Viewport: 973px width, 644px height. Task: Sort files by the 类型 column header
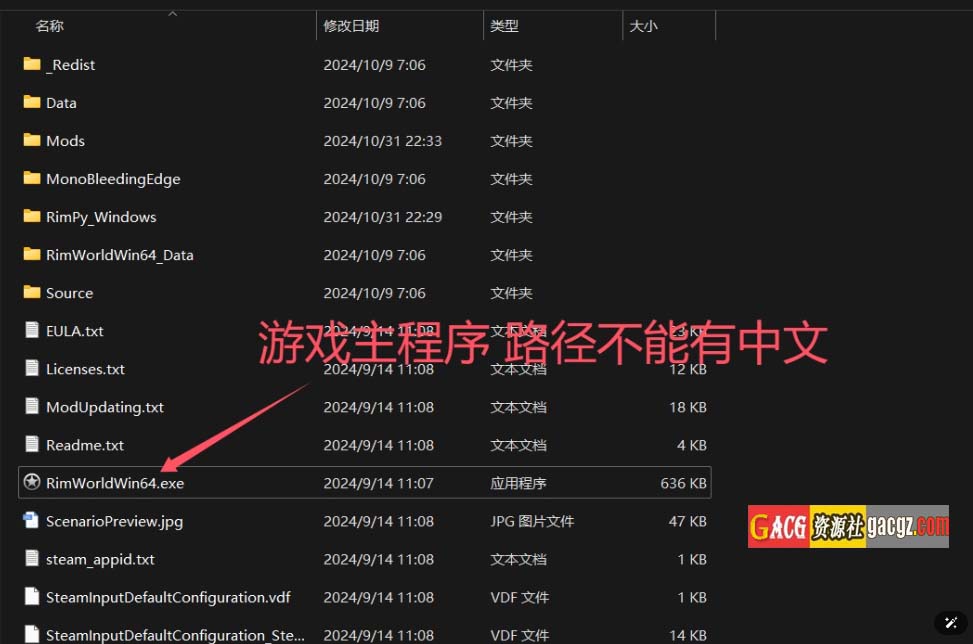(504, 26)
